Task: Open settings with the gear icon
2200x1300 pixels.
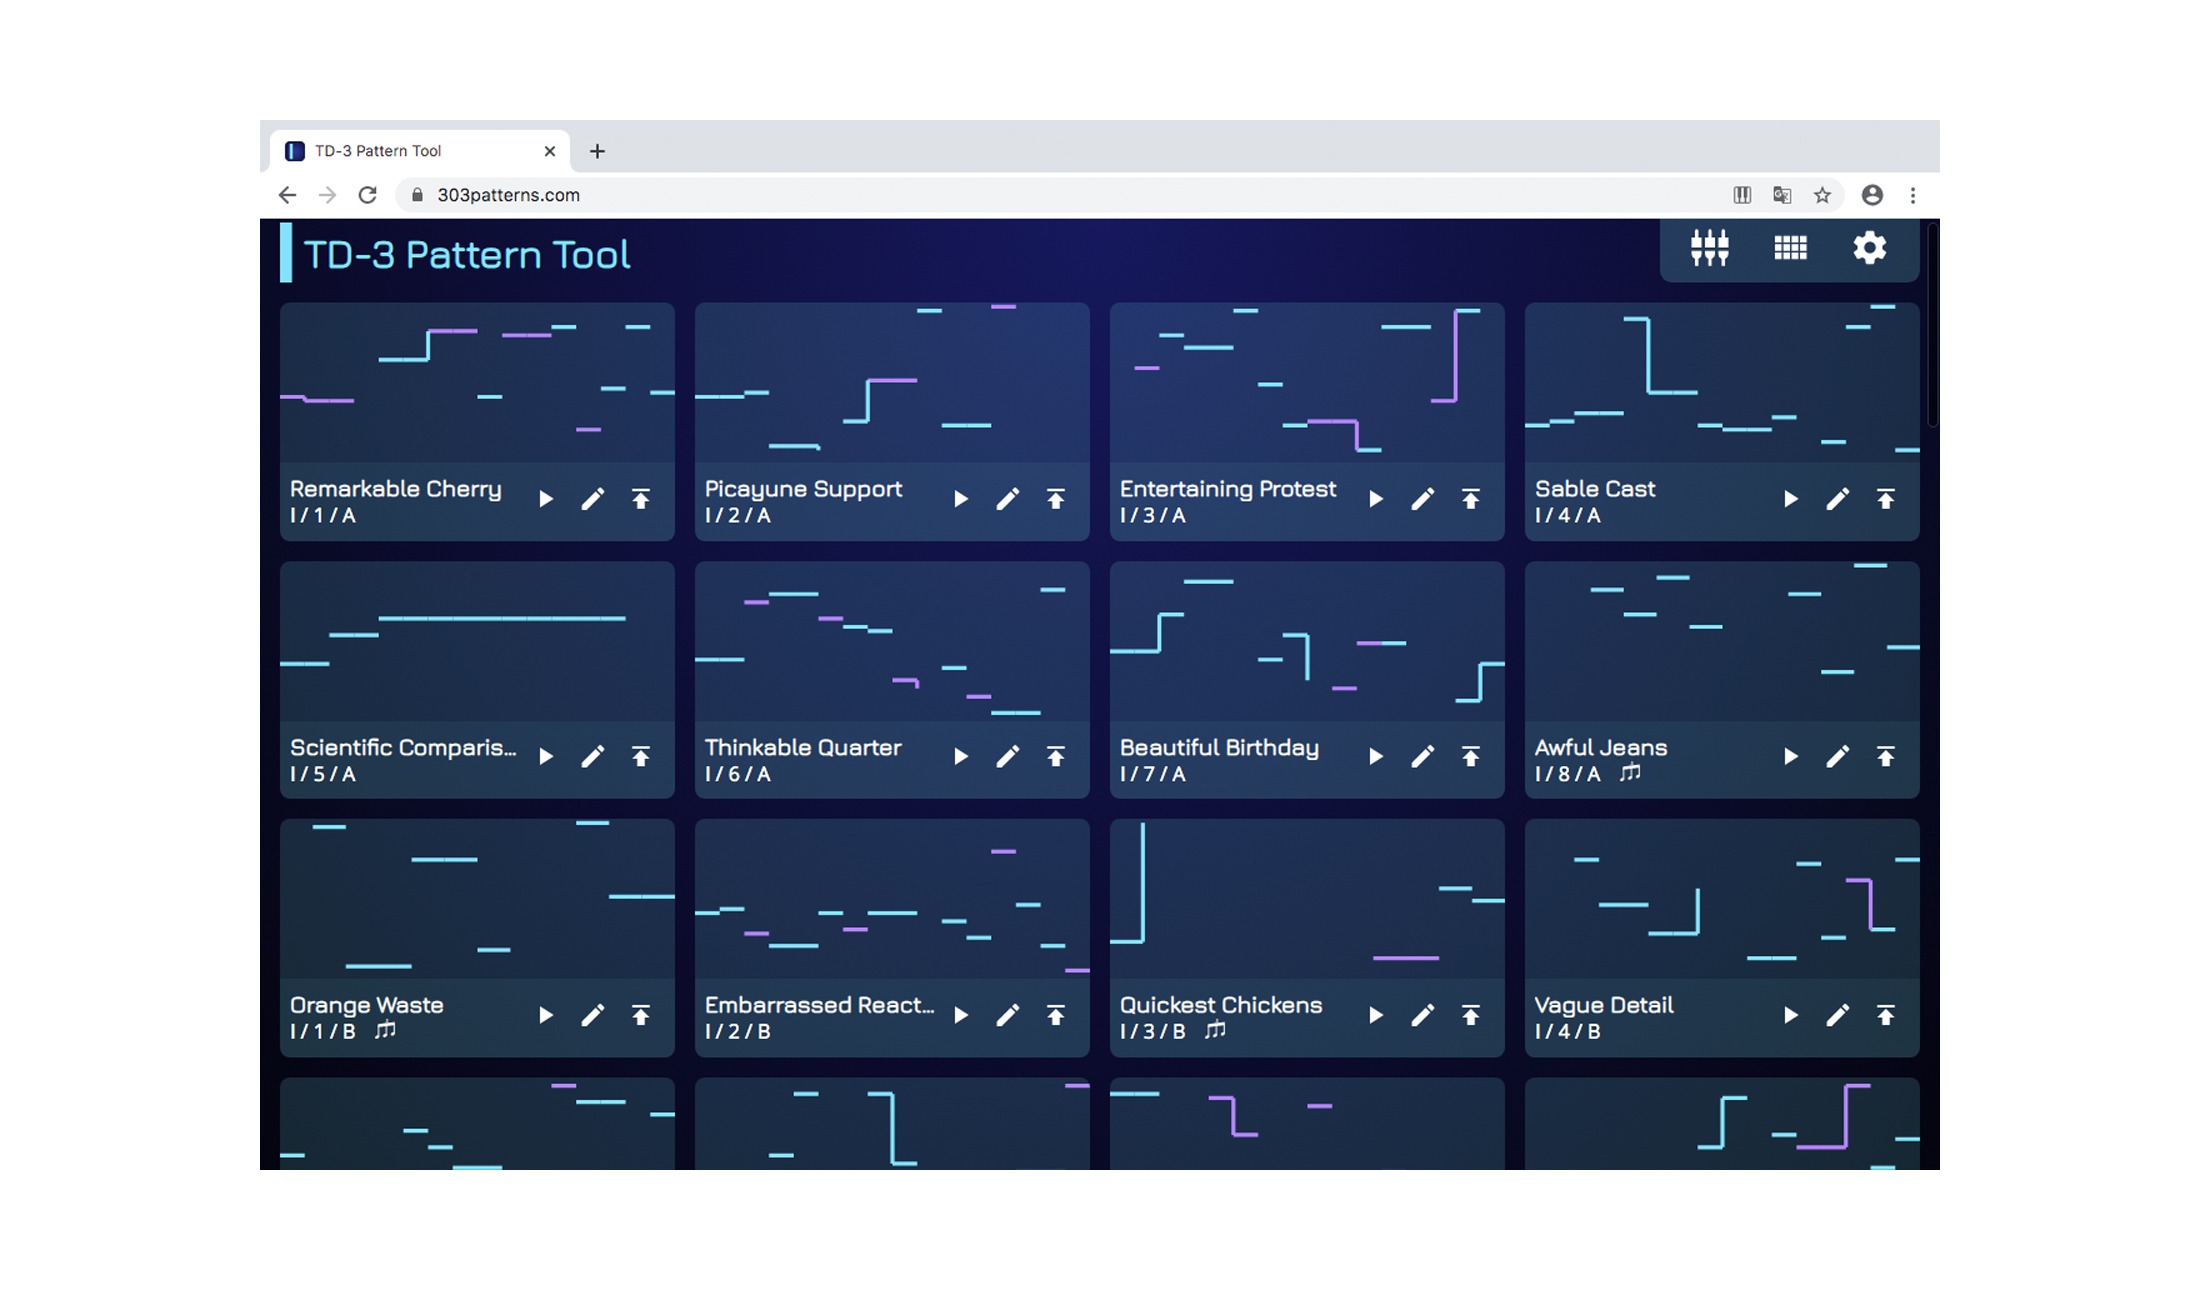Action: point(1869,248)
